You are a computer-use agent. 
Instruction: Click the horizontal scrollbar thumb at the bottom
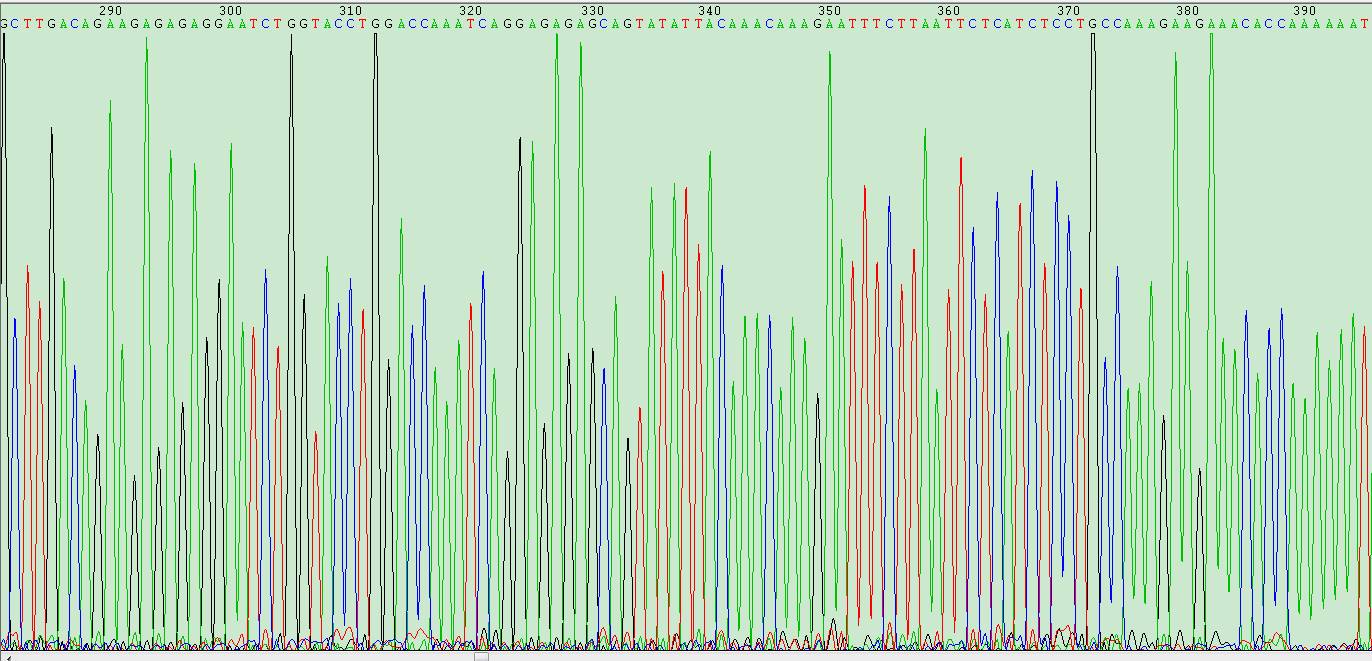[481, 657]
